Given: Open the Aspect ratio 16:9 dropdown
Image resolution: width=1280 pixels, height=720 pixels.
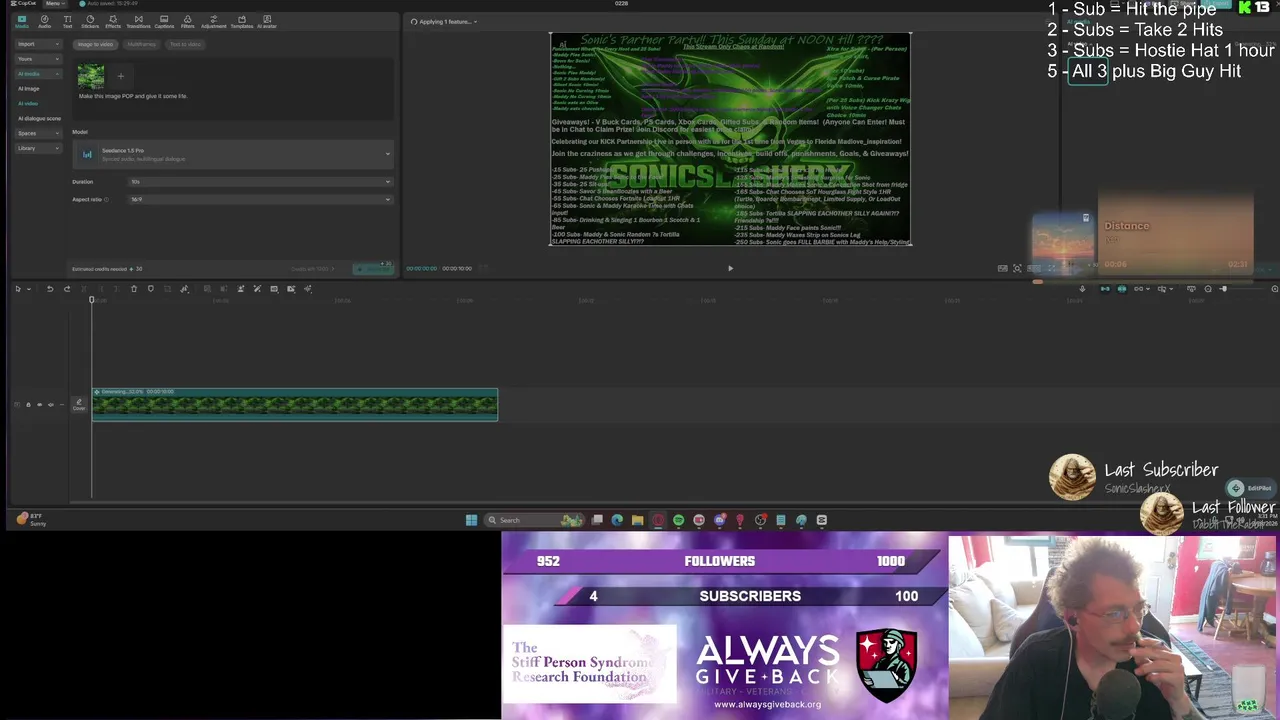Looking at the screenshot, I should [x=260, y=199].
